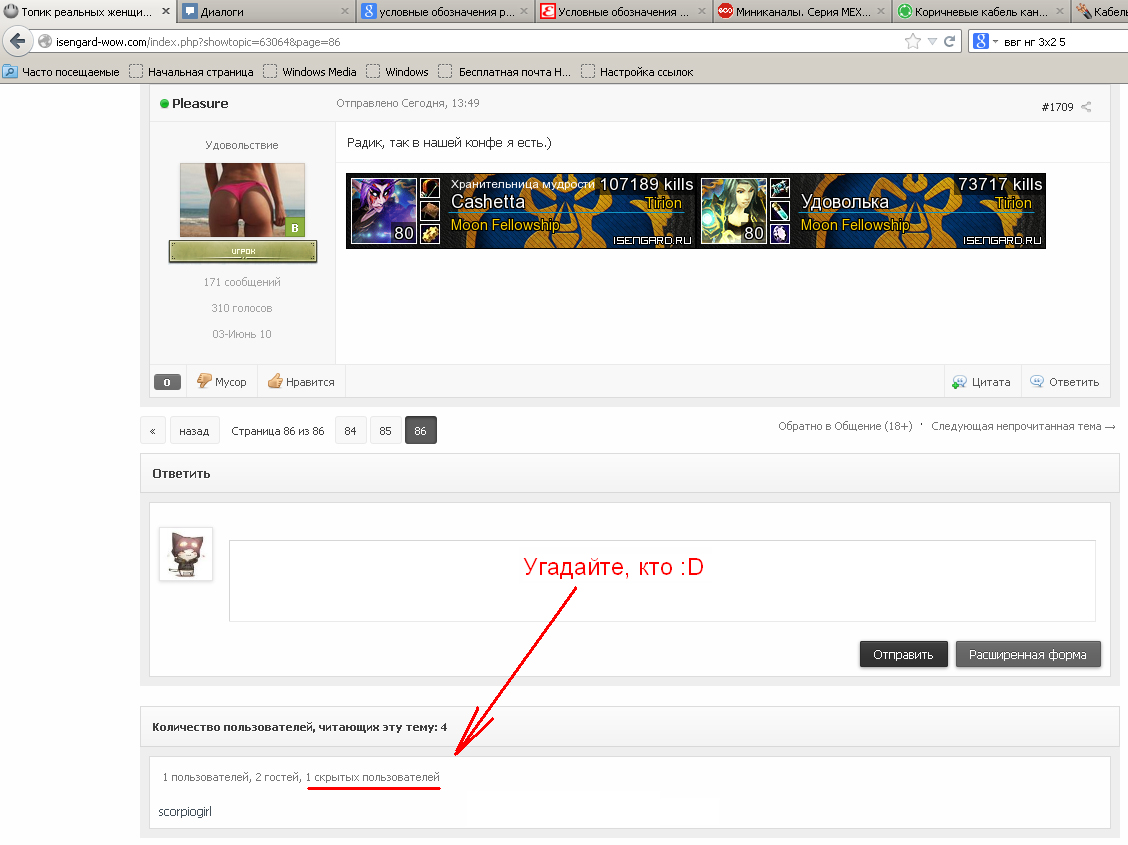This screenshot has width=1128, height=845.
Task: Like the post with 'Нравится'
Action: (301, 382)
